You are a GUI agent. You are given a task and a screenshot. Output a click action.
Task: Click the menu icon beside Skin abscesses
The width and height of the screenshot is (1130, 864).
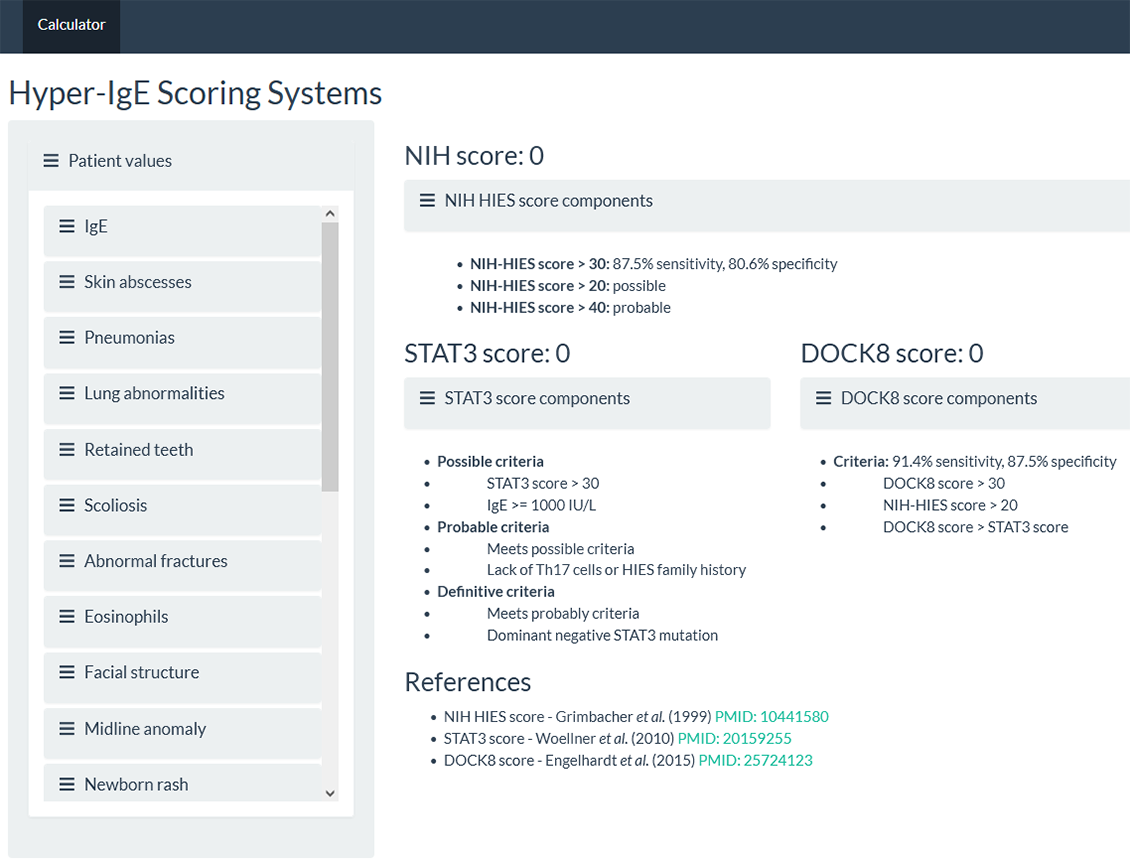(x=67, y=282)
